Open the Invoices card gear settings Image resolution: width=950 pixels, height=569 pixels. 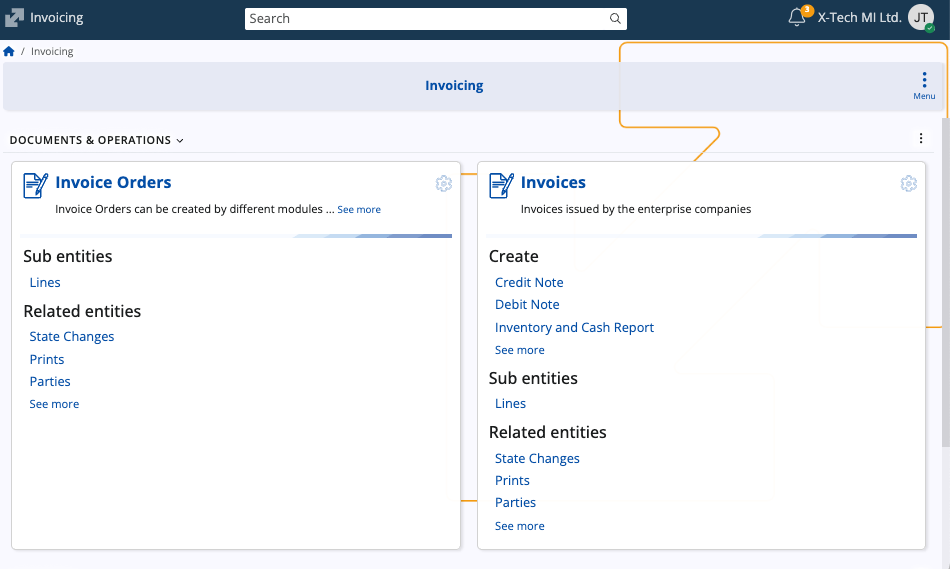click(909, 183)
